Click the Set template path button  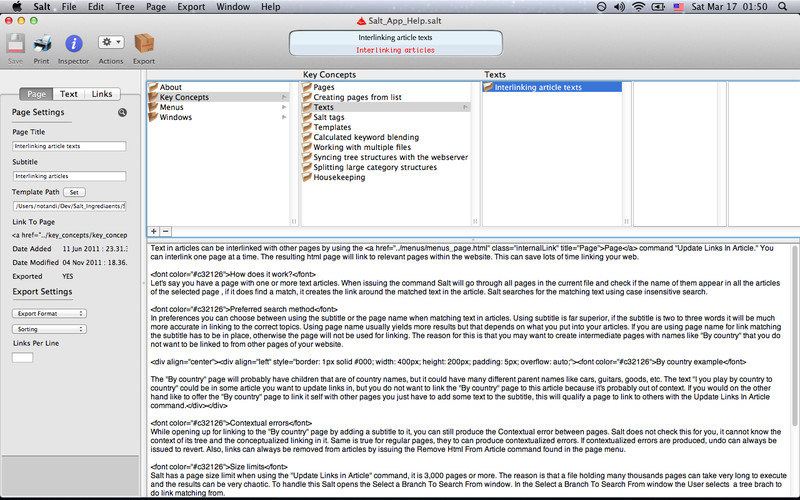pyautogui.click(x=74, y=192)
